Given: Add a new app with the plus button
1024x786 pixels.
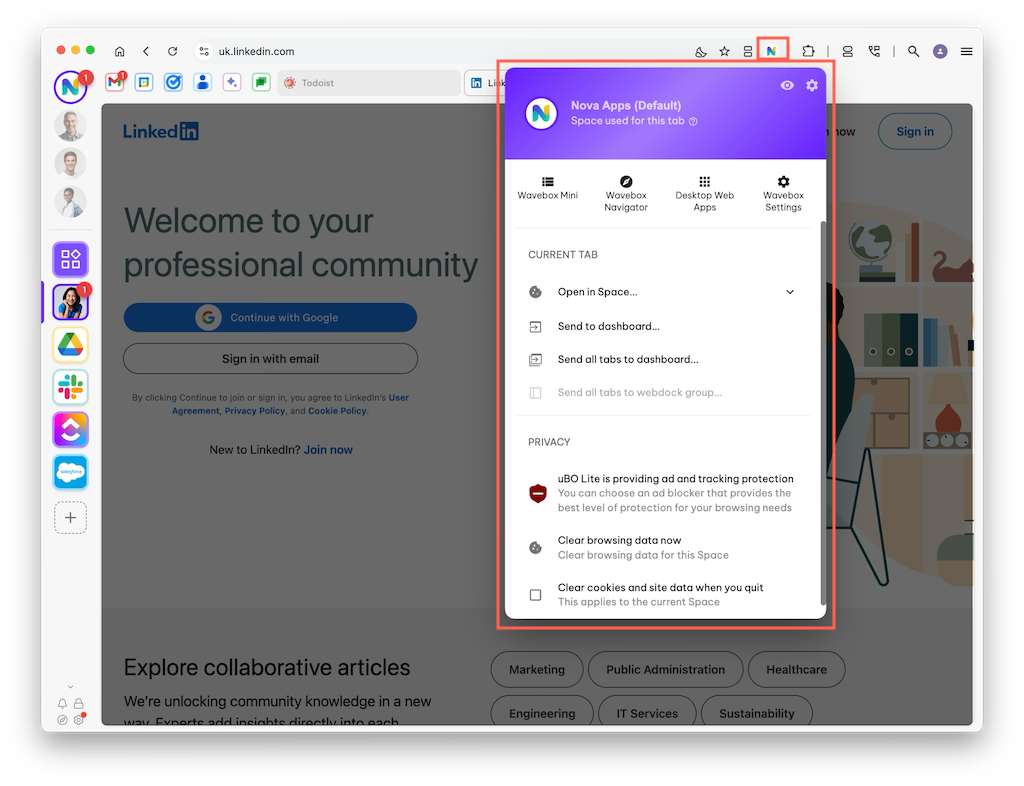Looking at the screenshot, I should click(71, 518).
